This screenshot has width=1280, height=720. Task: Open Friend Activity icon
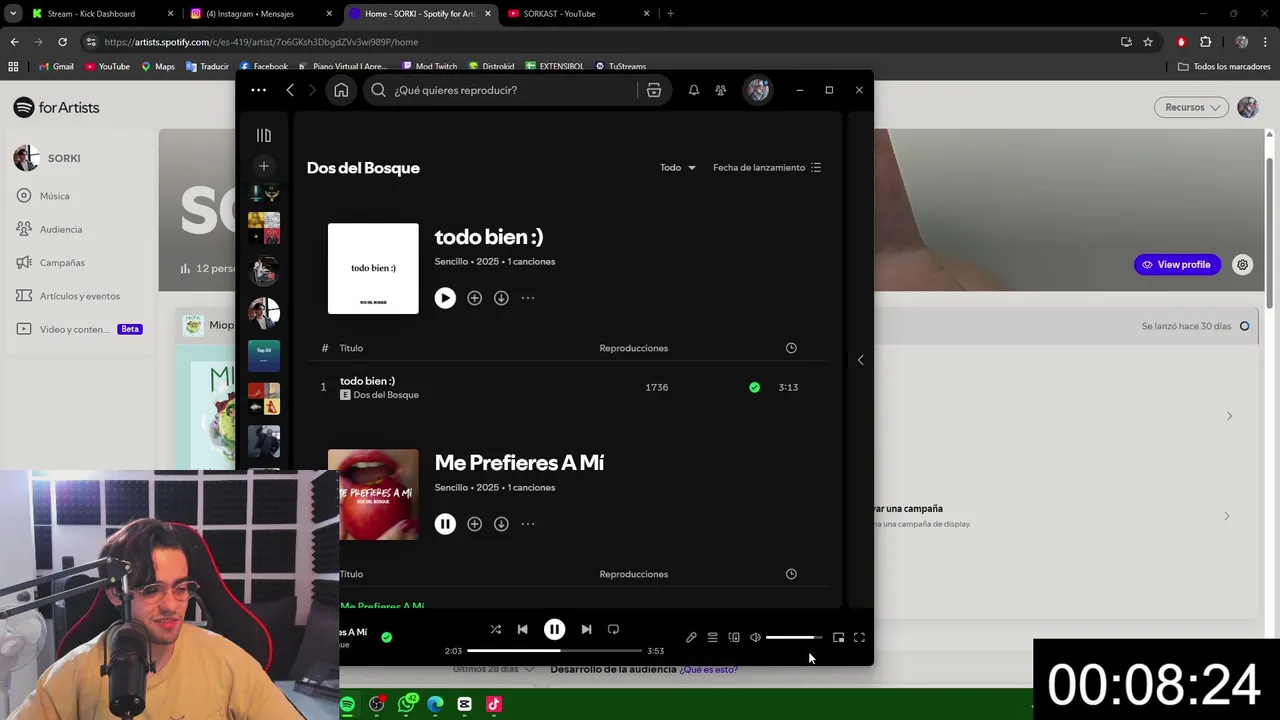(720, 90)
